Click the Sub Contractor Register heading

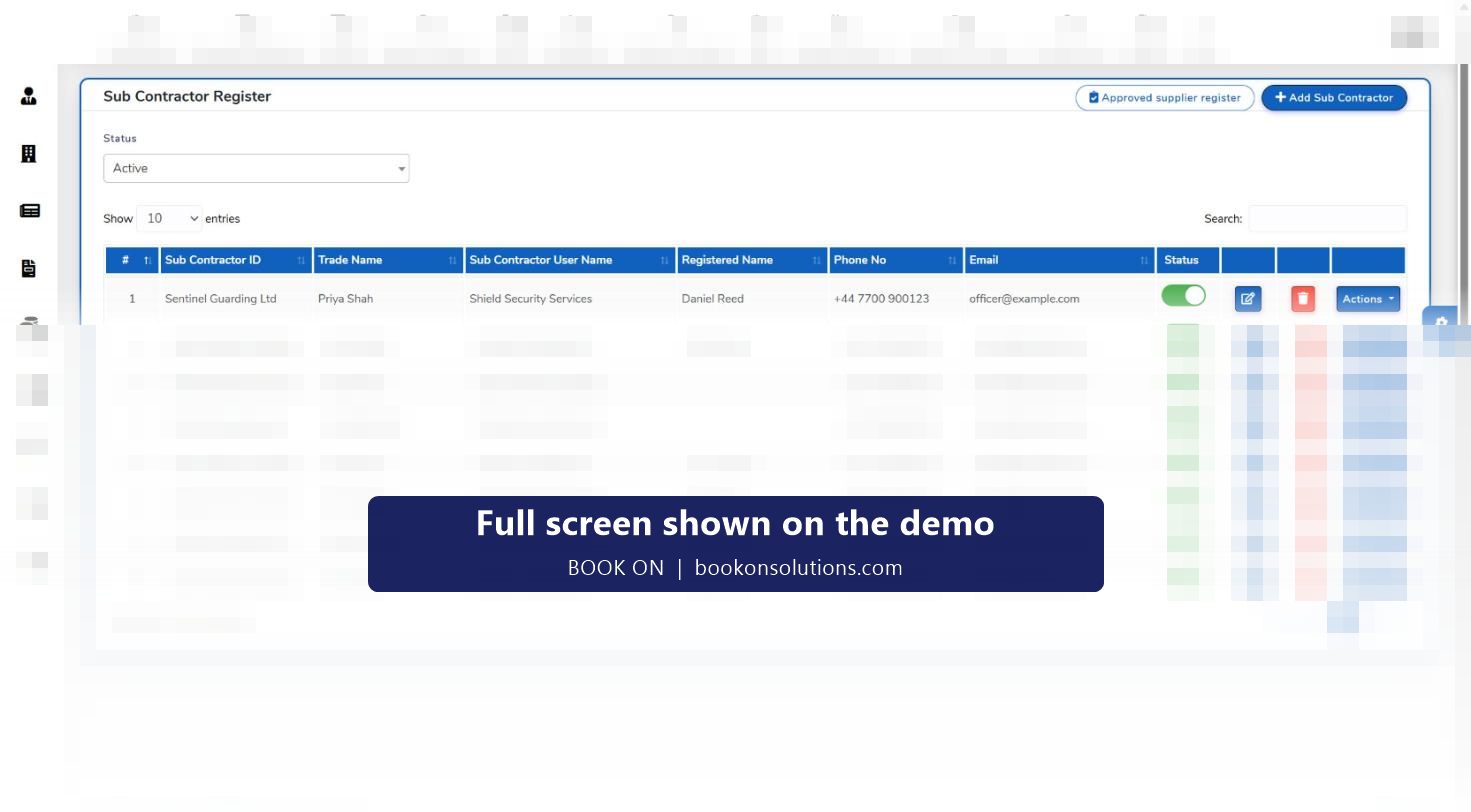(x=187, y=96)
